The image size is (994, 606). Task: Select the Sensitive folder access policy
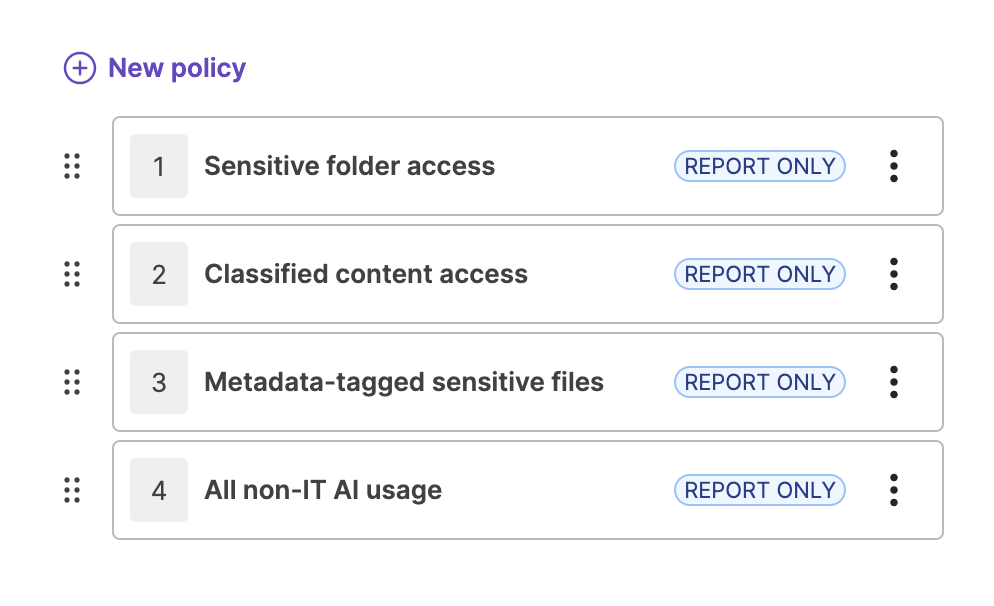pos(349,166)
